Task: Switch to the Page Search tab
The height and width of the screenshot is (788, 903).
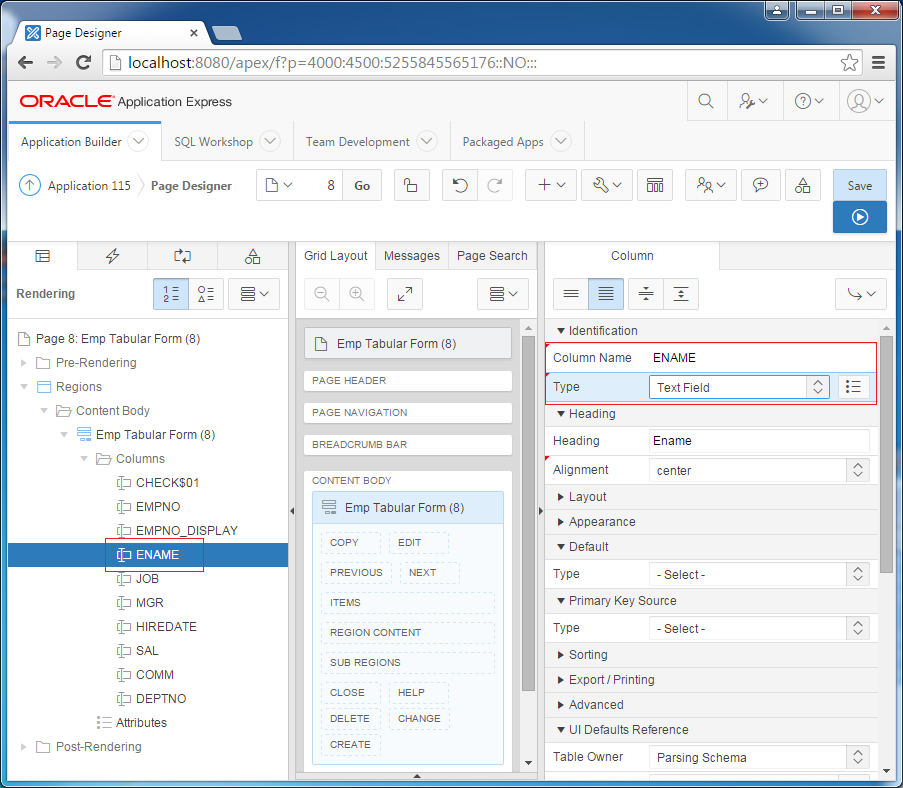Action: tap(492, 256)
